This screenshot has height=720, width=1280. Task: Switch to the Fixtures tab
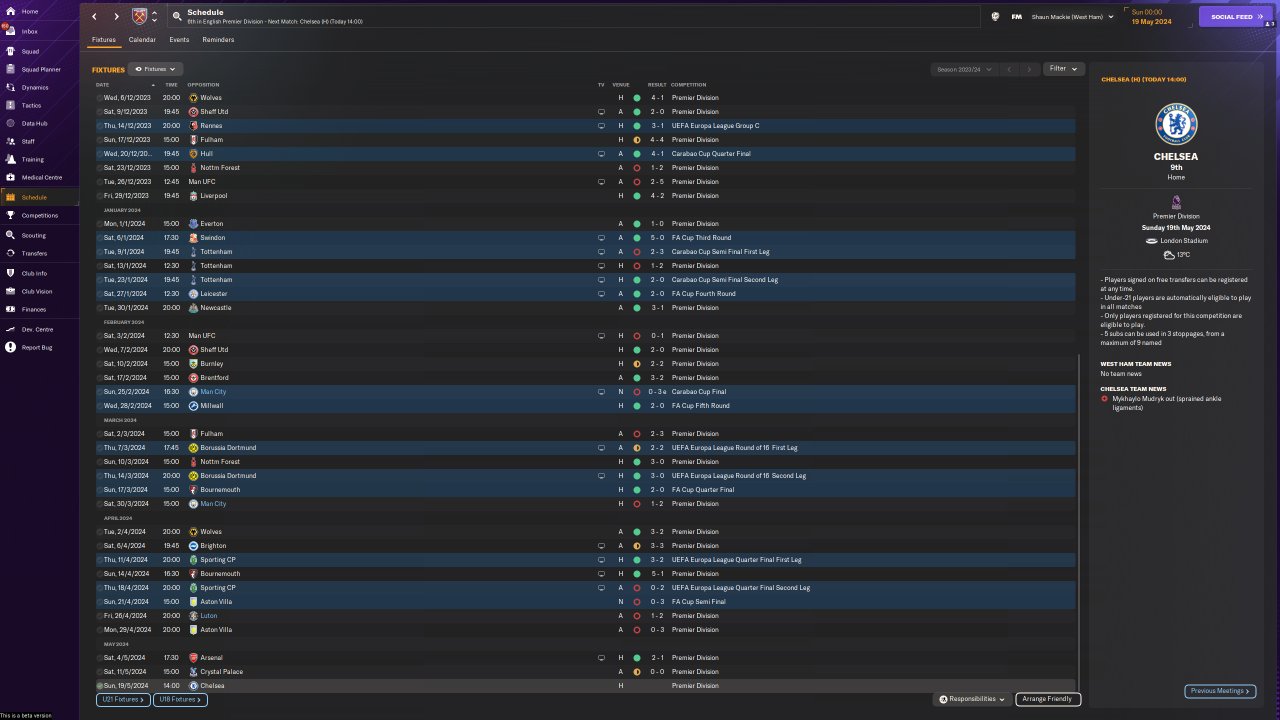(104, 40)
